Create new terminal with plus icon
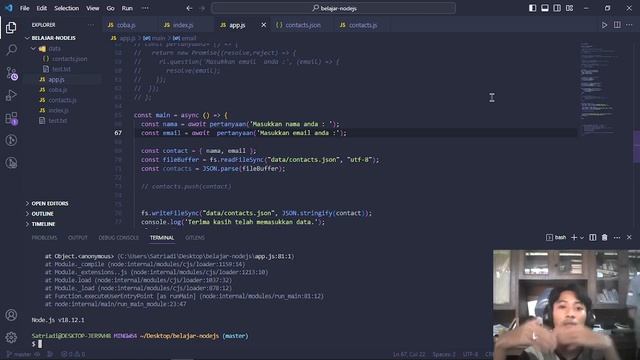 tap(574, 238)
